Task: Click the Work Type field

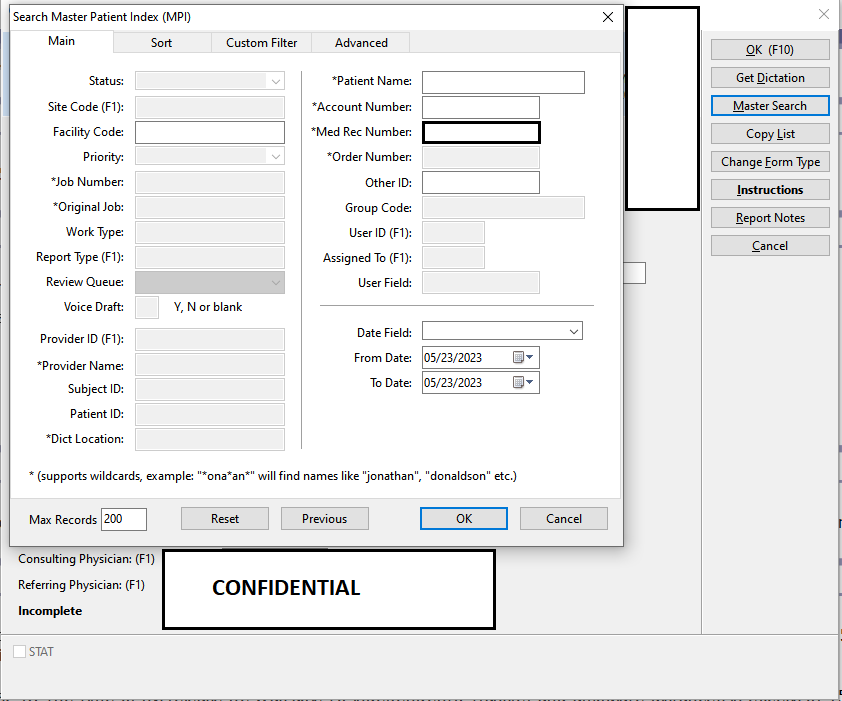Action: pos(209,233)
